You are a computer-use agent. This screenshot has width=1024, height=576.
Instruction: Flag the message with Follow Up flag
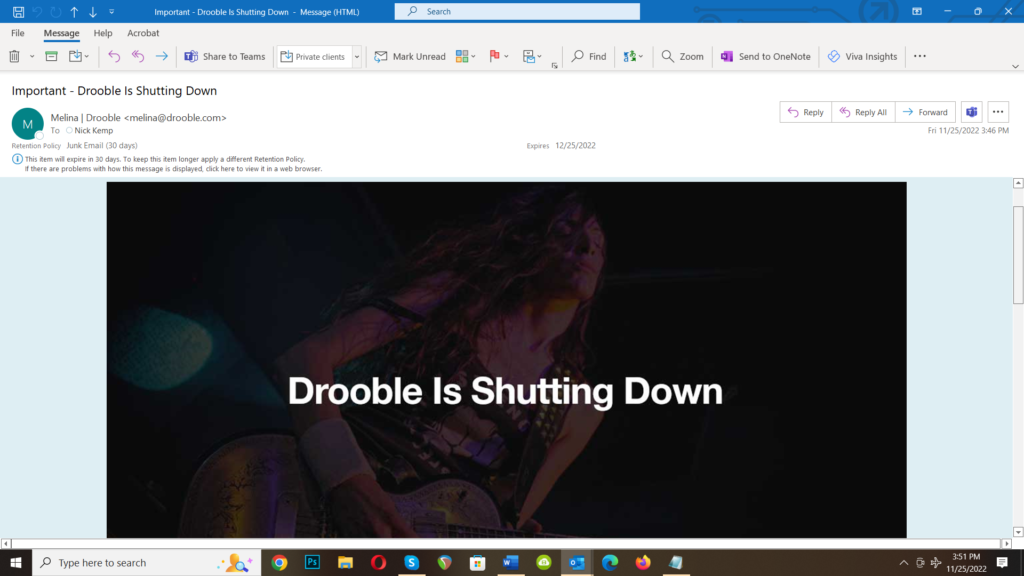[494, 56]
